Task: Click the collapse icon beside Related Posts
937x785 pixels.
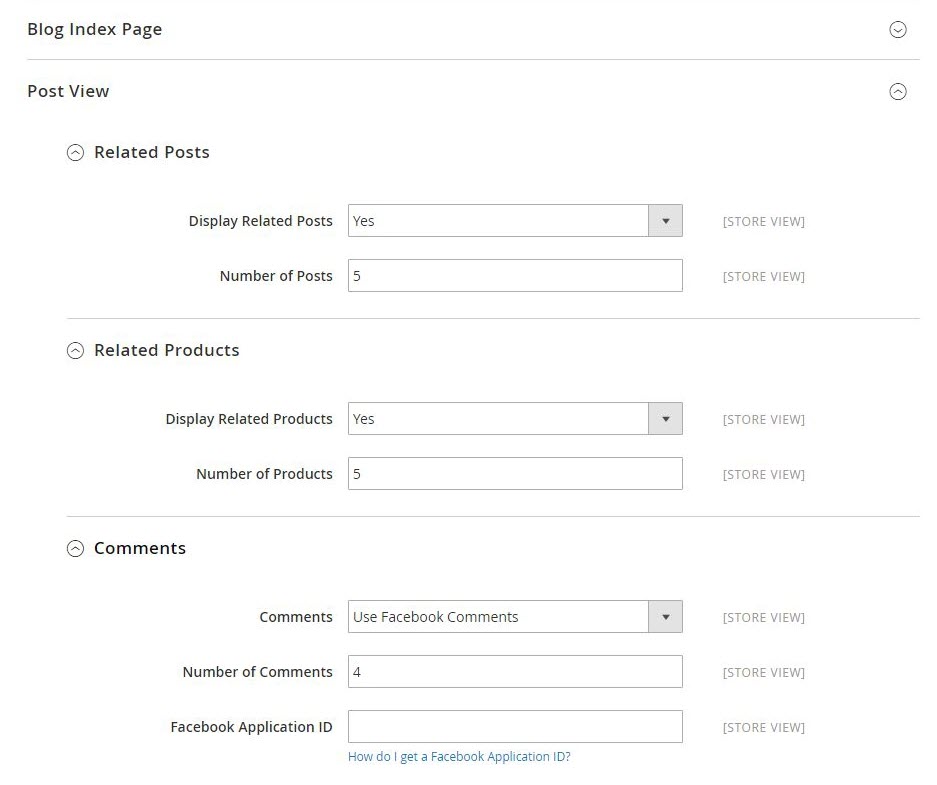Action: click(75, 153)
